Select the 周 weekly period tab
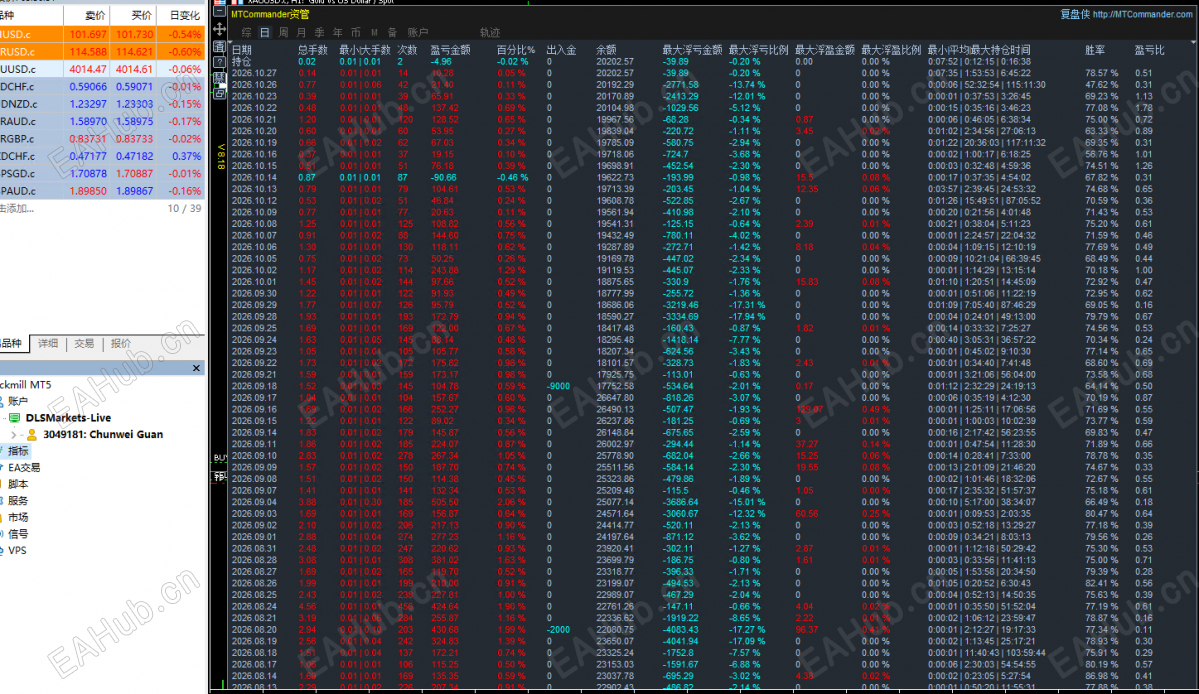 pos(283,32)
